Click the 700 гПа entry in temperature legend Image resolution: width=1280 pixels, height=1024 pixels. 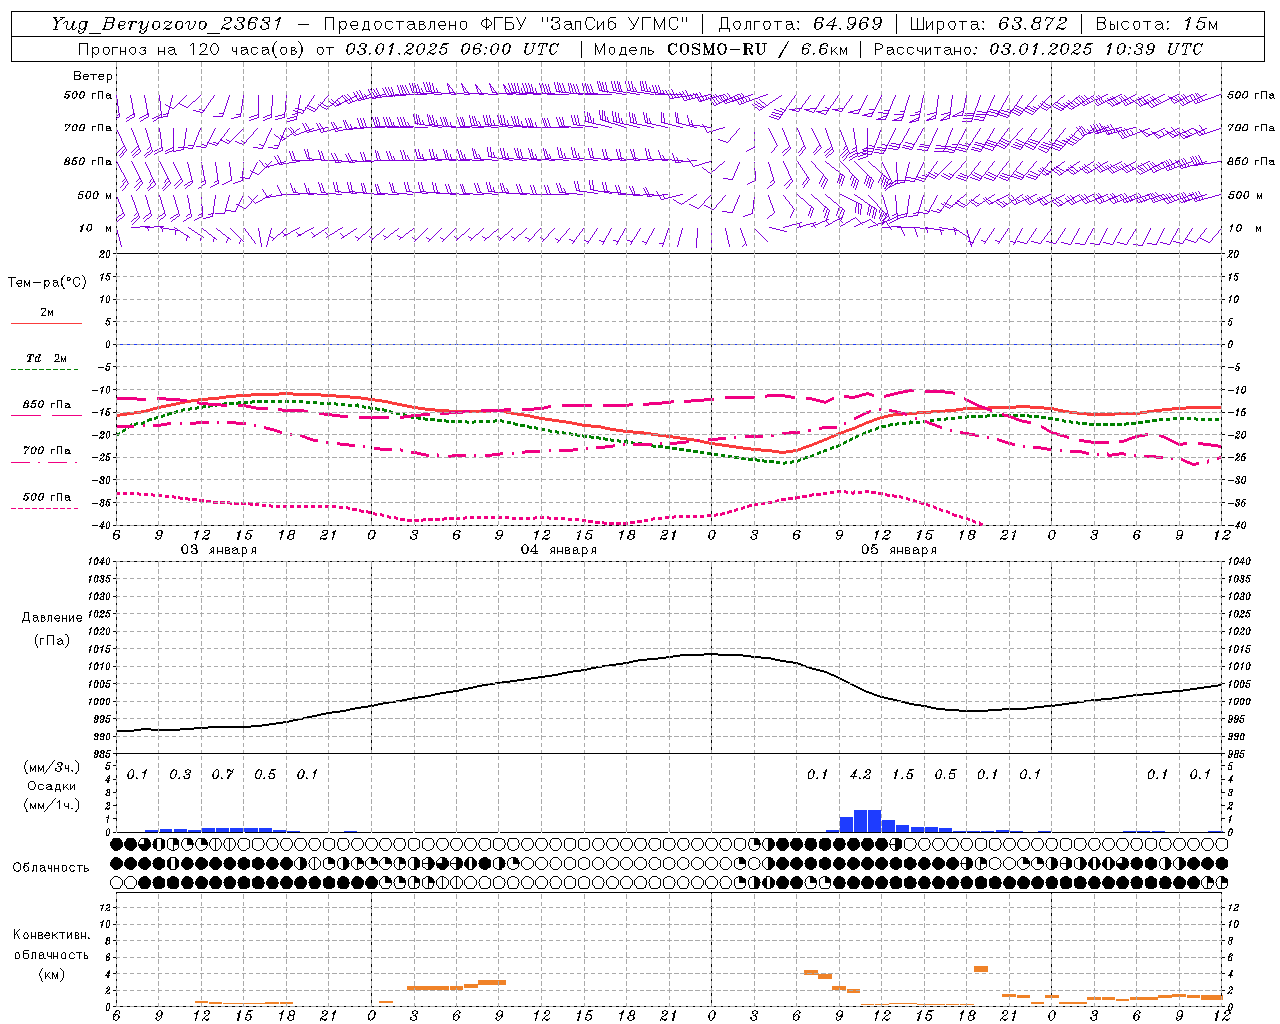(47, 451)
